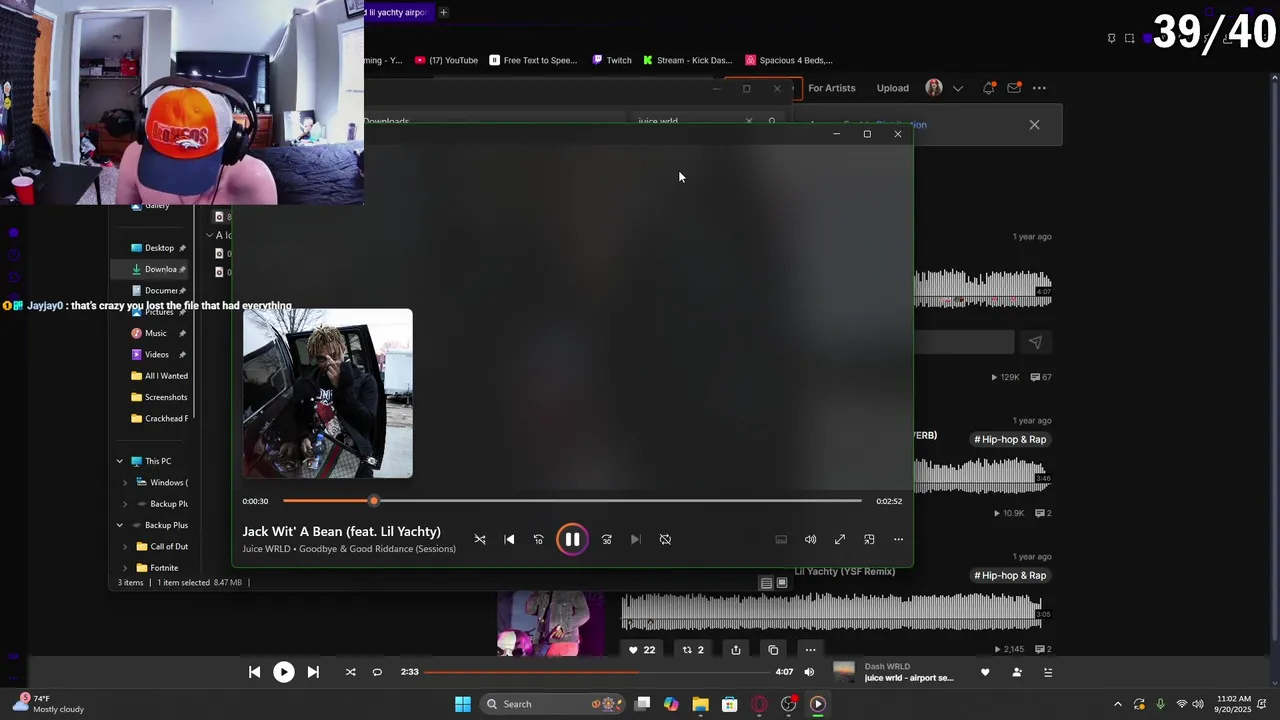Seek on the SoundCloud bottom progress bar
The image size is (1280, 720).
(x=596, y=672)
